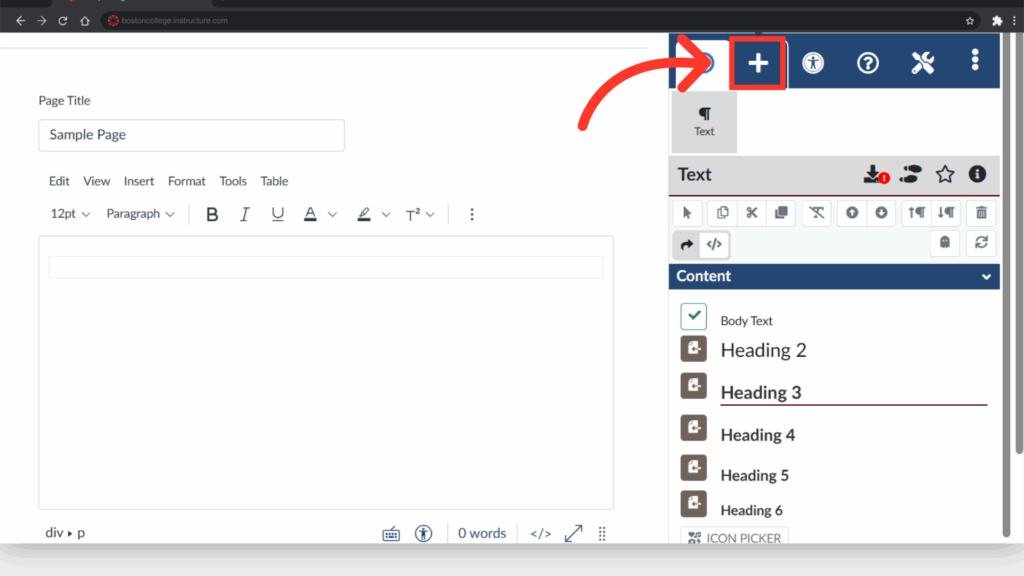The height and width of the screenshot is (576, 1024).
Task: Click the Heading 2 text label
Action: point(763,351)
